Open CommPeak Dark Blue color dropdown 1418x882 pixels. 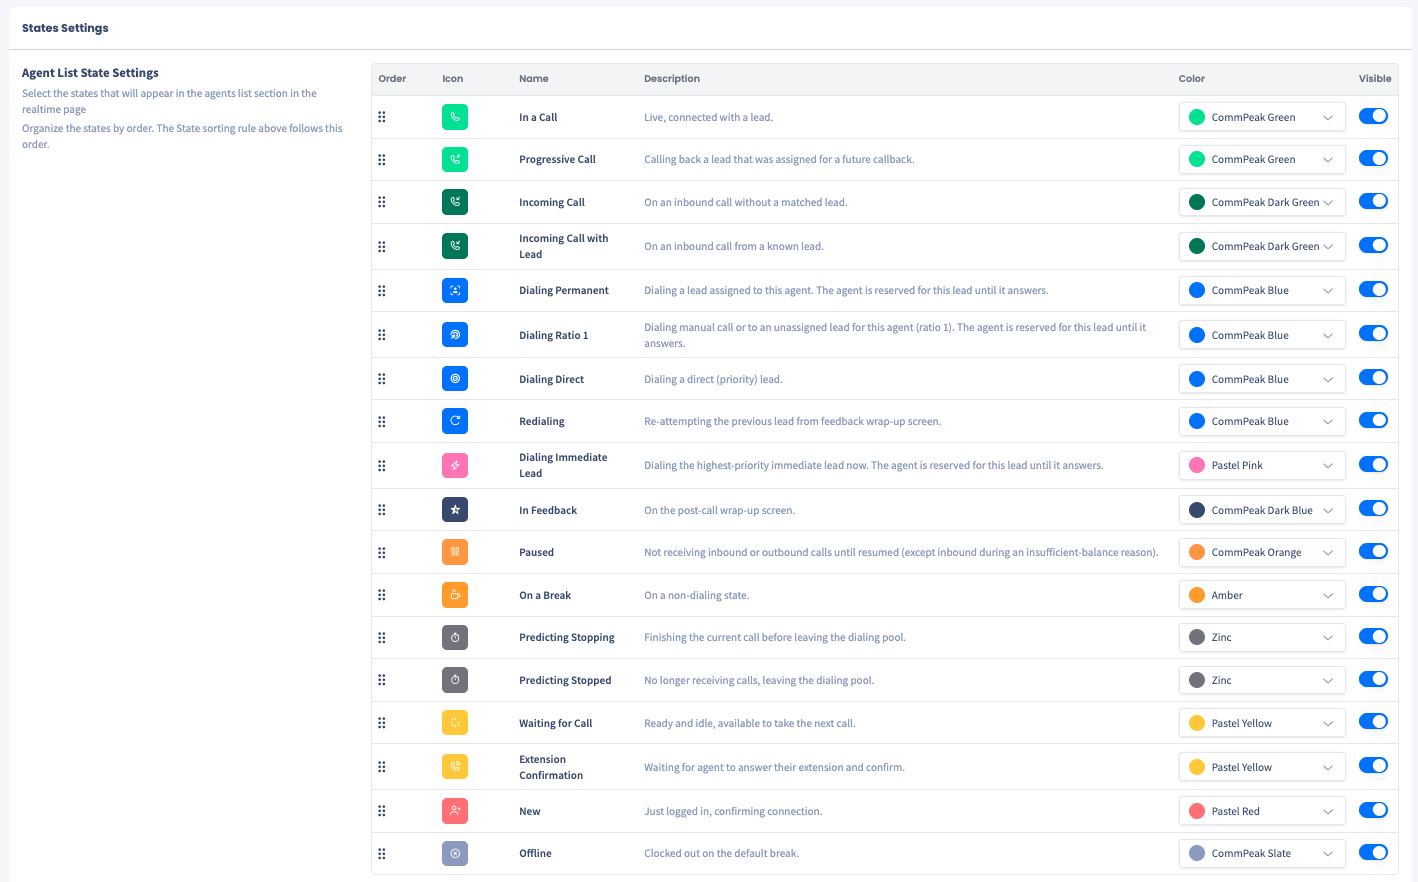tap(1262, 510)
